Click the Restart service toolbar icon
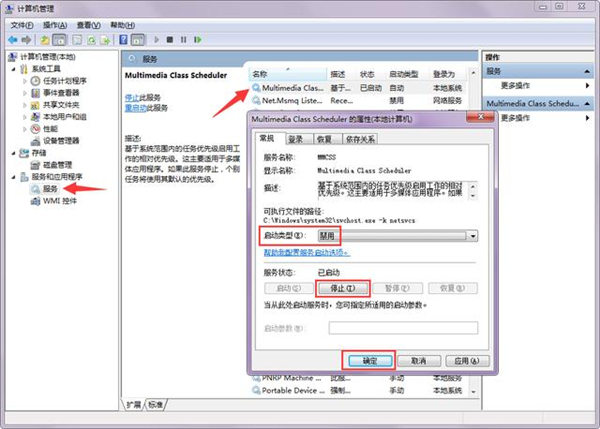600x429 pixels. pos(197,40)
